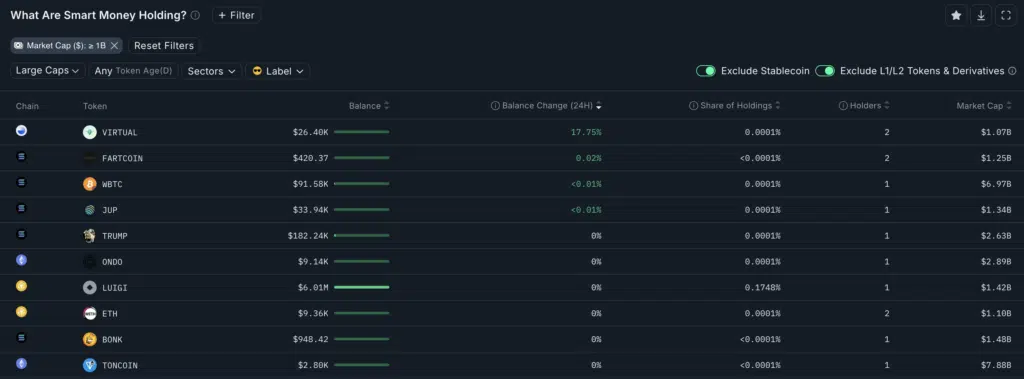Open fullscreen view of the table
Viewport: 1024px width, 379px height.
1006,16
